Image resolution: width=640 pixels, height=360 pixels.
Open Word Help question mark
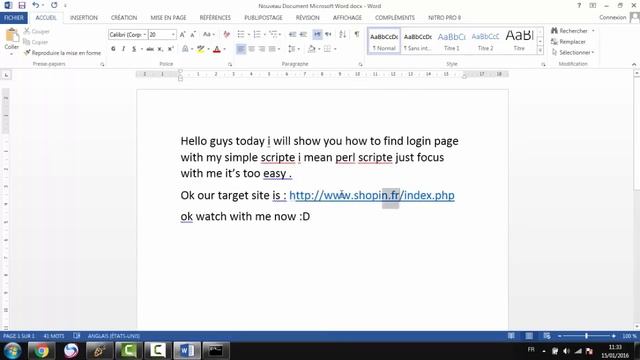point(579,5)
